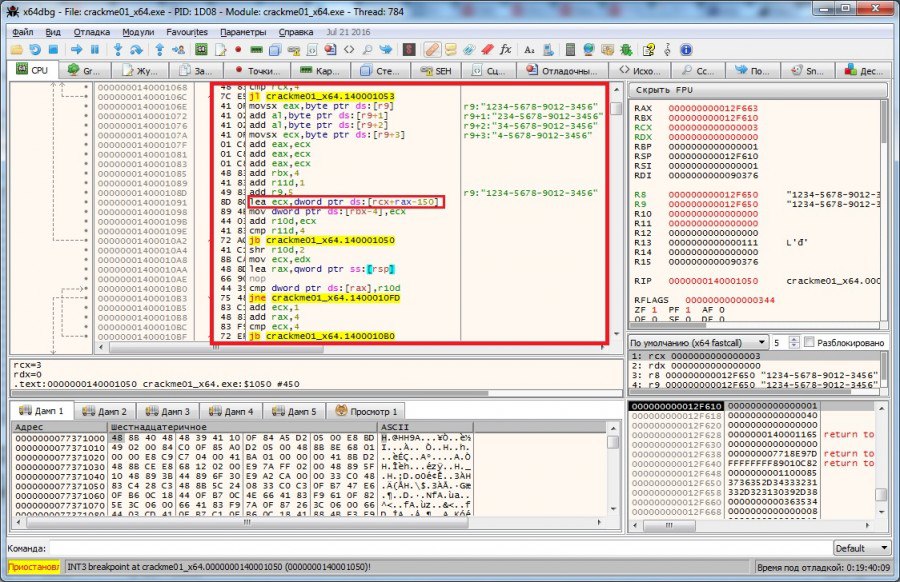Click the pause execution icon
The height and width of the screenshot is (582, 900).
pos(95,48)
